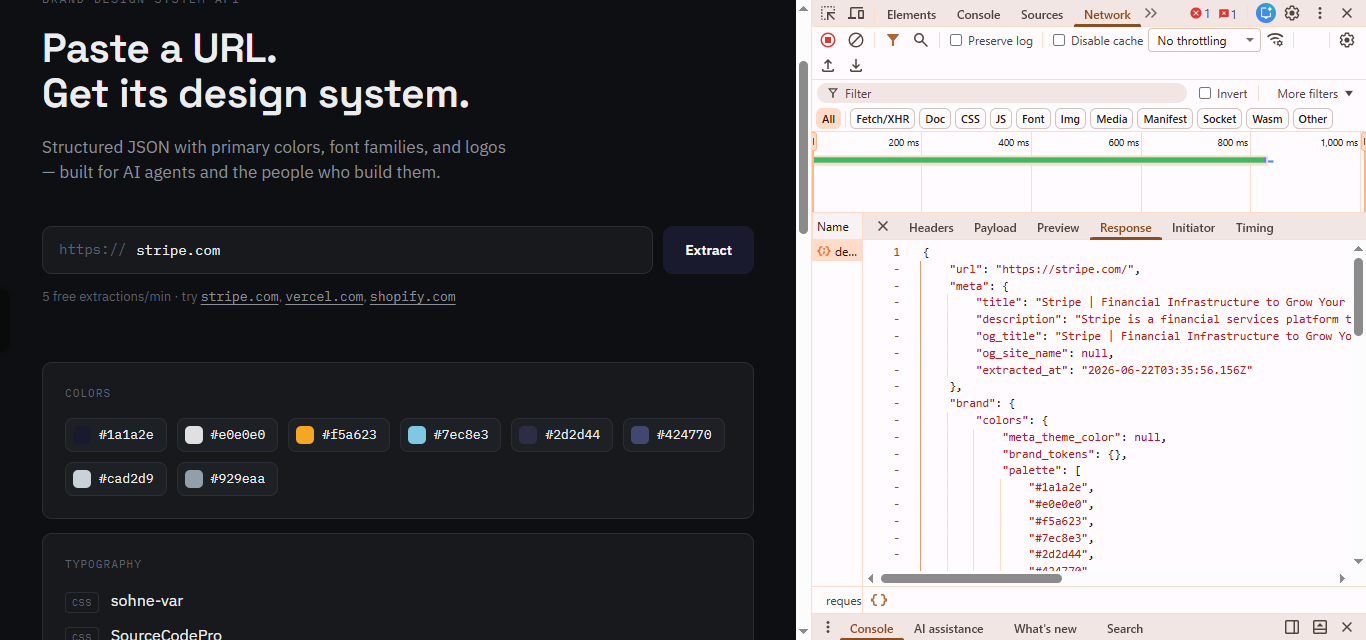Close the bottom drawer
The height and width of the screenshot is (640, 1366).
1347,628
